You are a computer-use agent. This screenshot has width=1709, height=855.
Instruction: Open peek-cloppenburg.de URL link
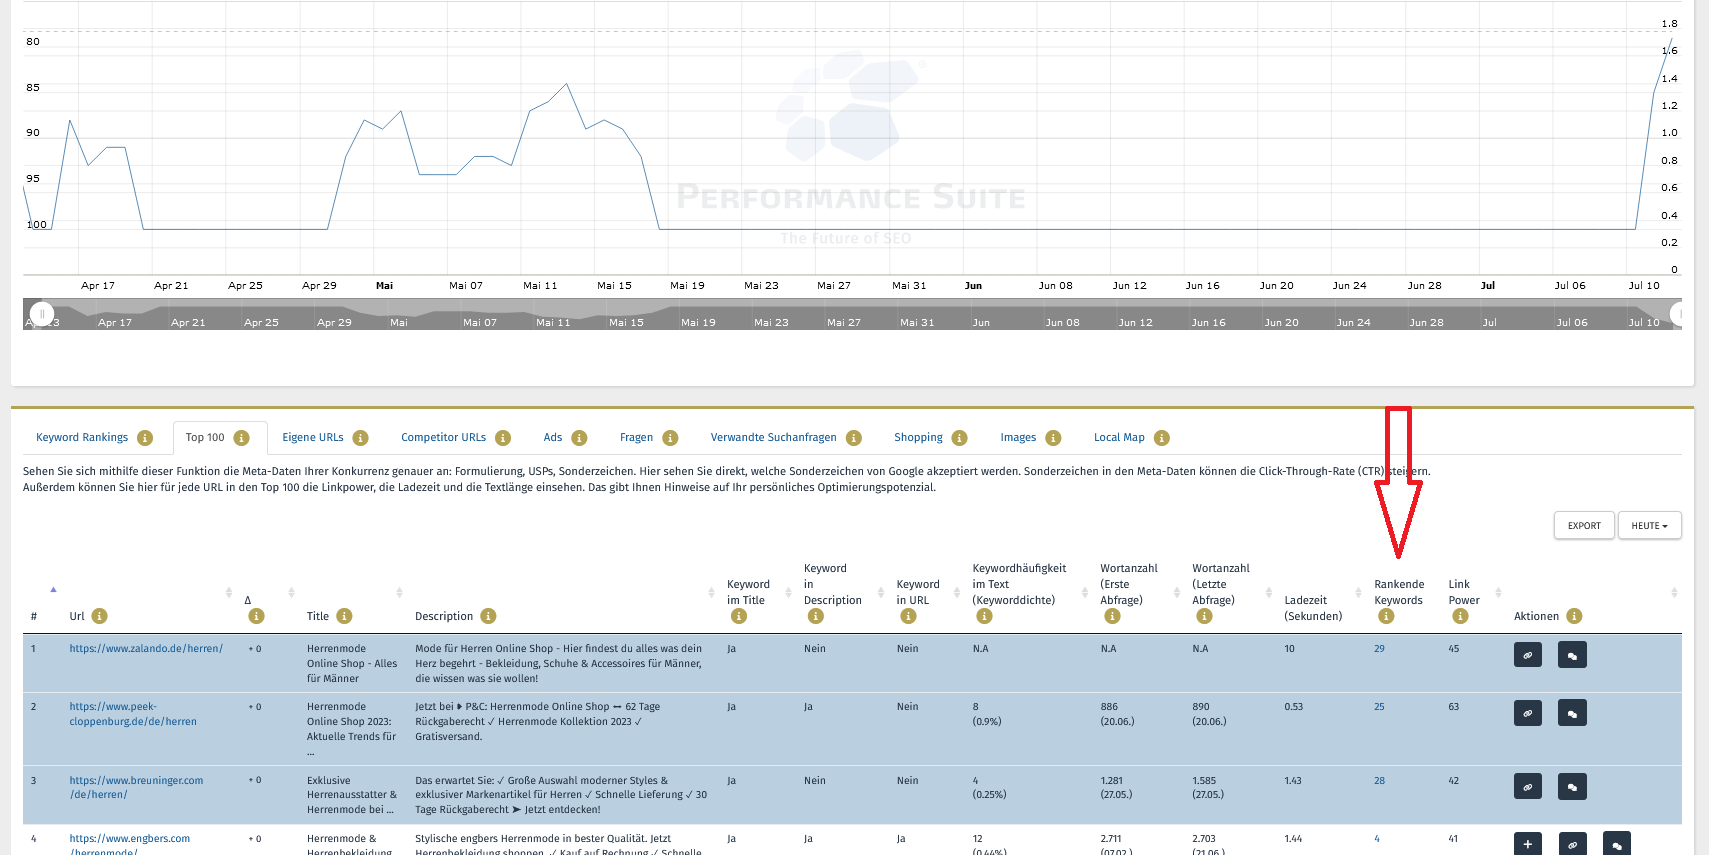point(133,714)
